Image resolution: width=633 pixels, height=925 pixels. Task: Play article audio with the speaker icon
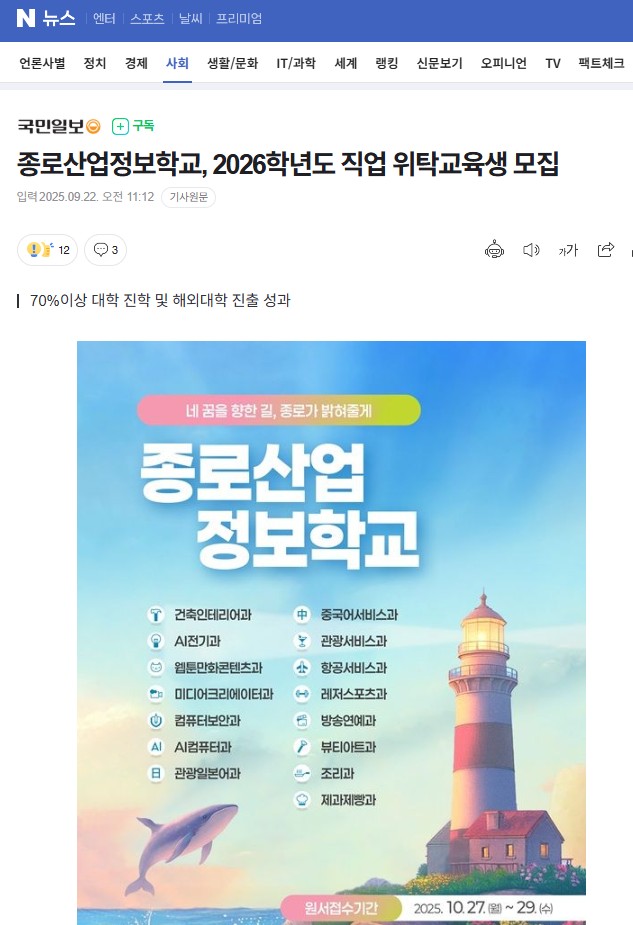531,250
